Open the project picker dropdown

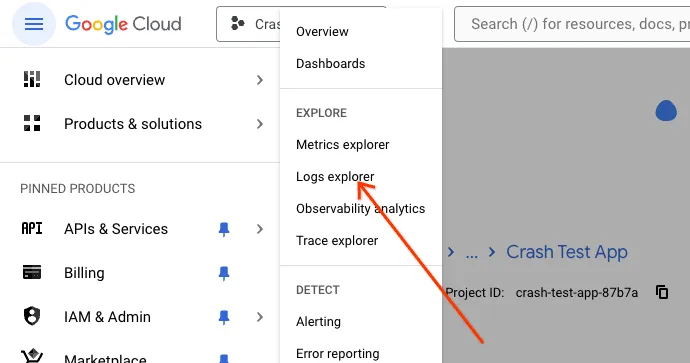tap(248, 24)
